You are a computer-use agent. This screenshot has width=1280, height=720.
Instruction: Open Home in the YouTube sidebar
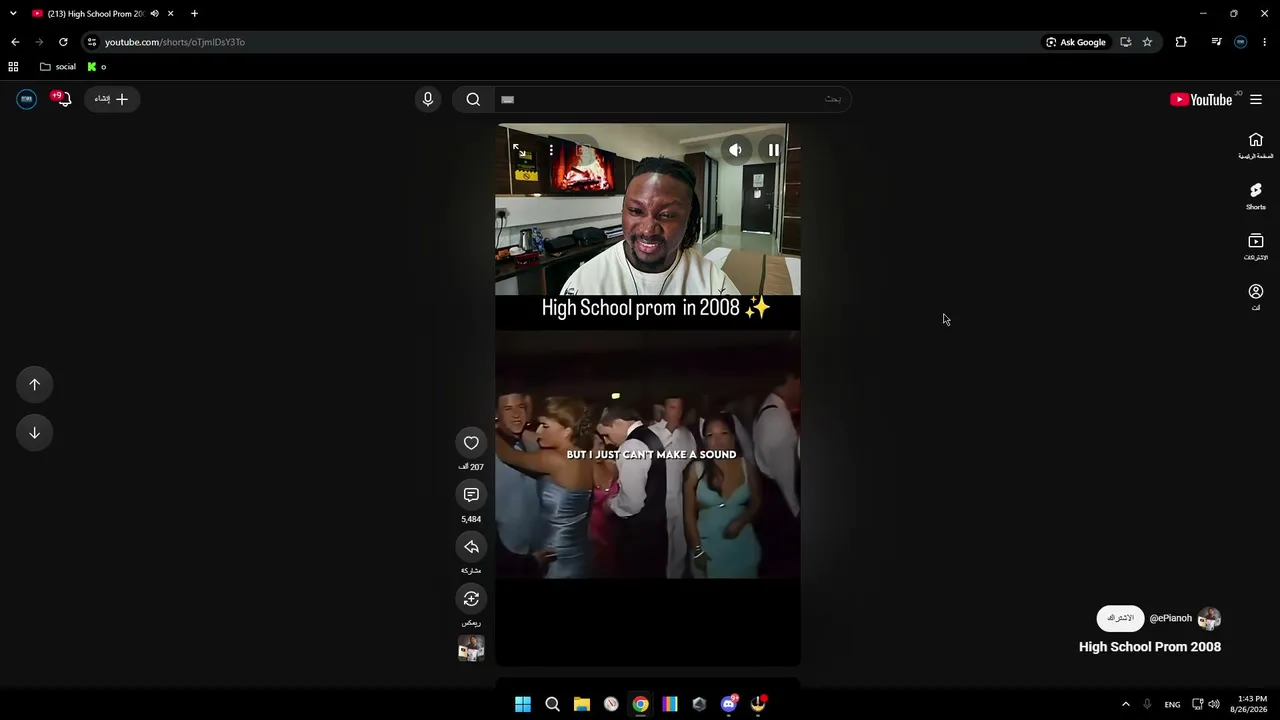point(1256,146)
